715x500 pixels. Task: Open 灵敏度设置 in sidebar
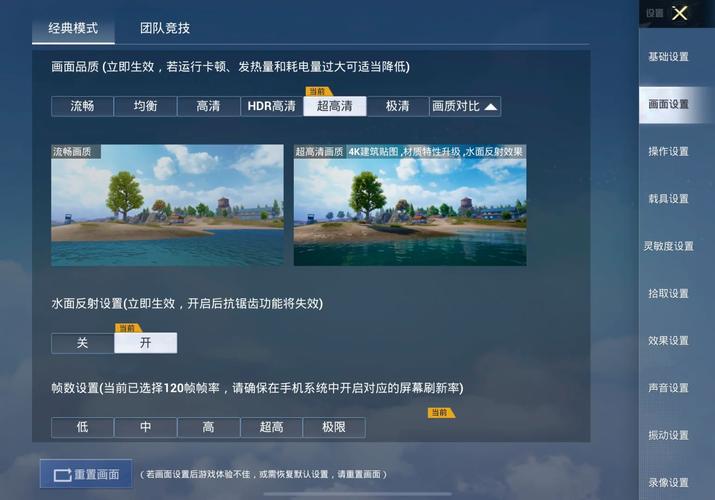click(668, 247)
